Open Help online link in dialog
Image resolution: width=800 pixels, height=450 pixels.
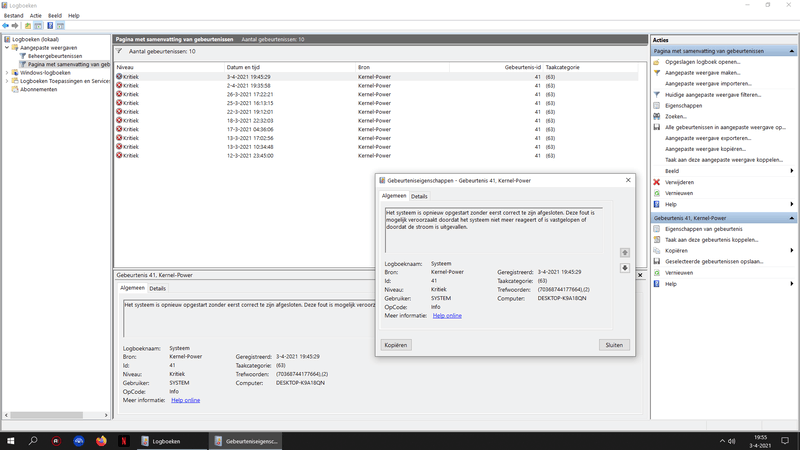[x=447, y=316]
